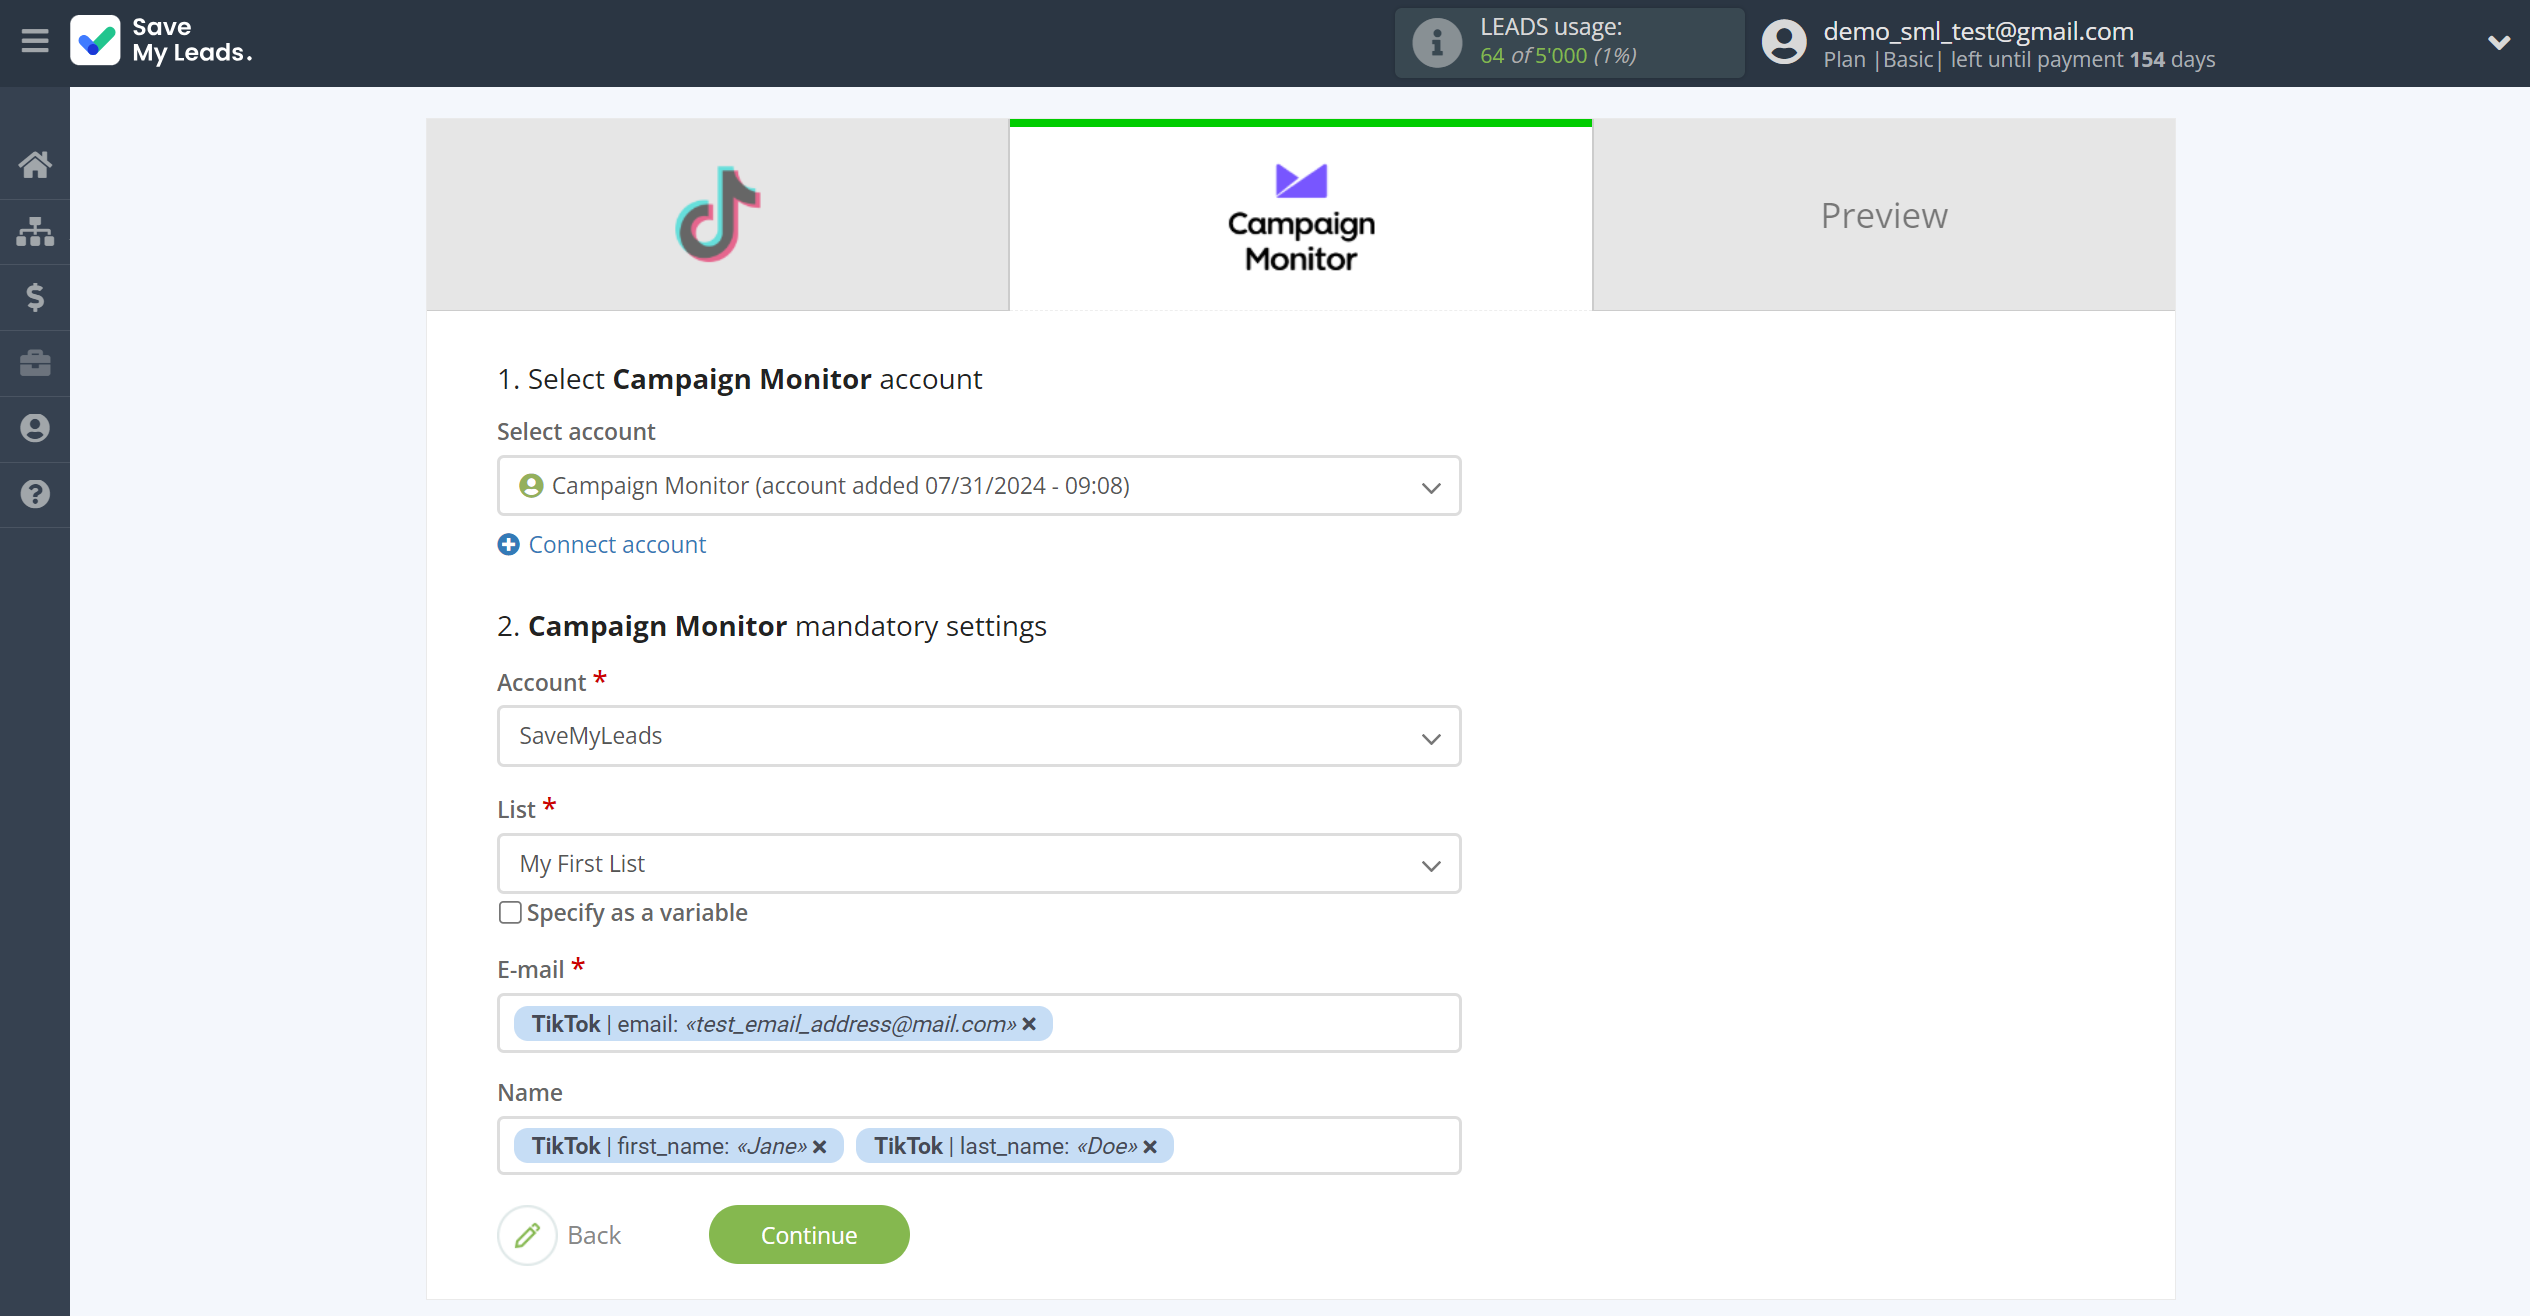This screenshot has height=1316, width=2530.
Task: Toggle the Specify as a variable checkbox
Action: tap(510, 912)
